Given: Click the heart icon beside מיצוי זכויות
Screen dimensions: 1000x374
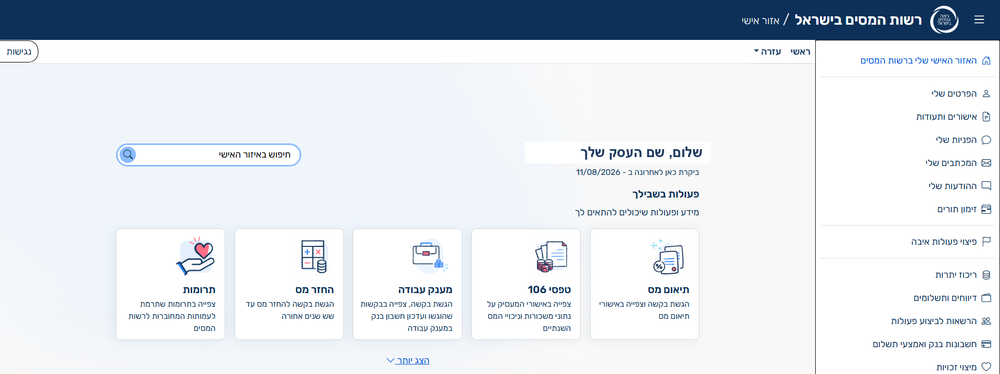Looking at the screenshot, I should click(987, 367).
